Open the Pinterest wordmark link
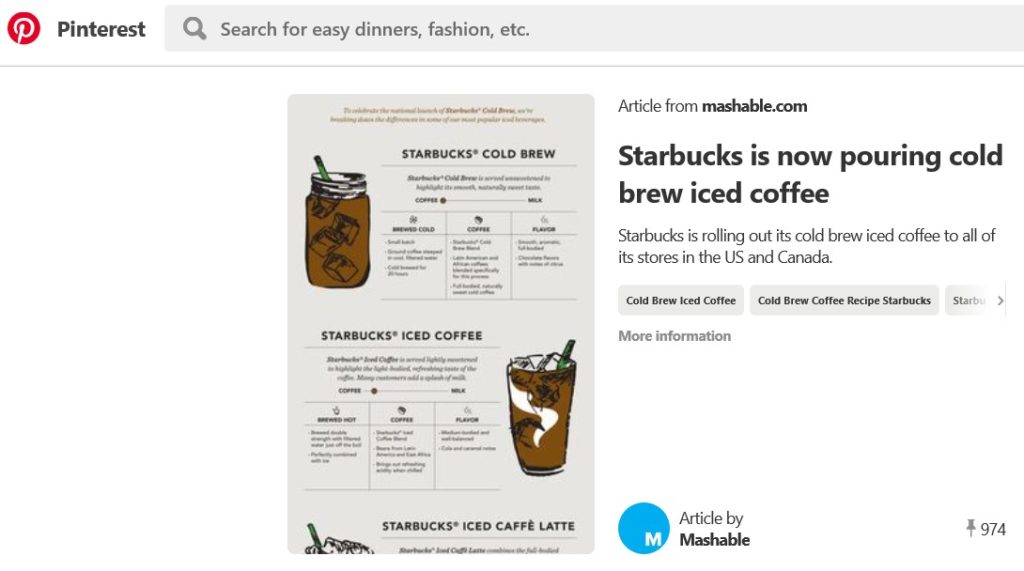This screenshot has height=571, width=1024. click(x=101, y=29)
